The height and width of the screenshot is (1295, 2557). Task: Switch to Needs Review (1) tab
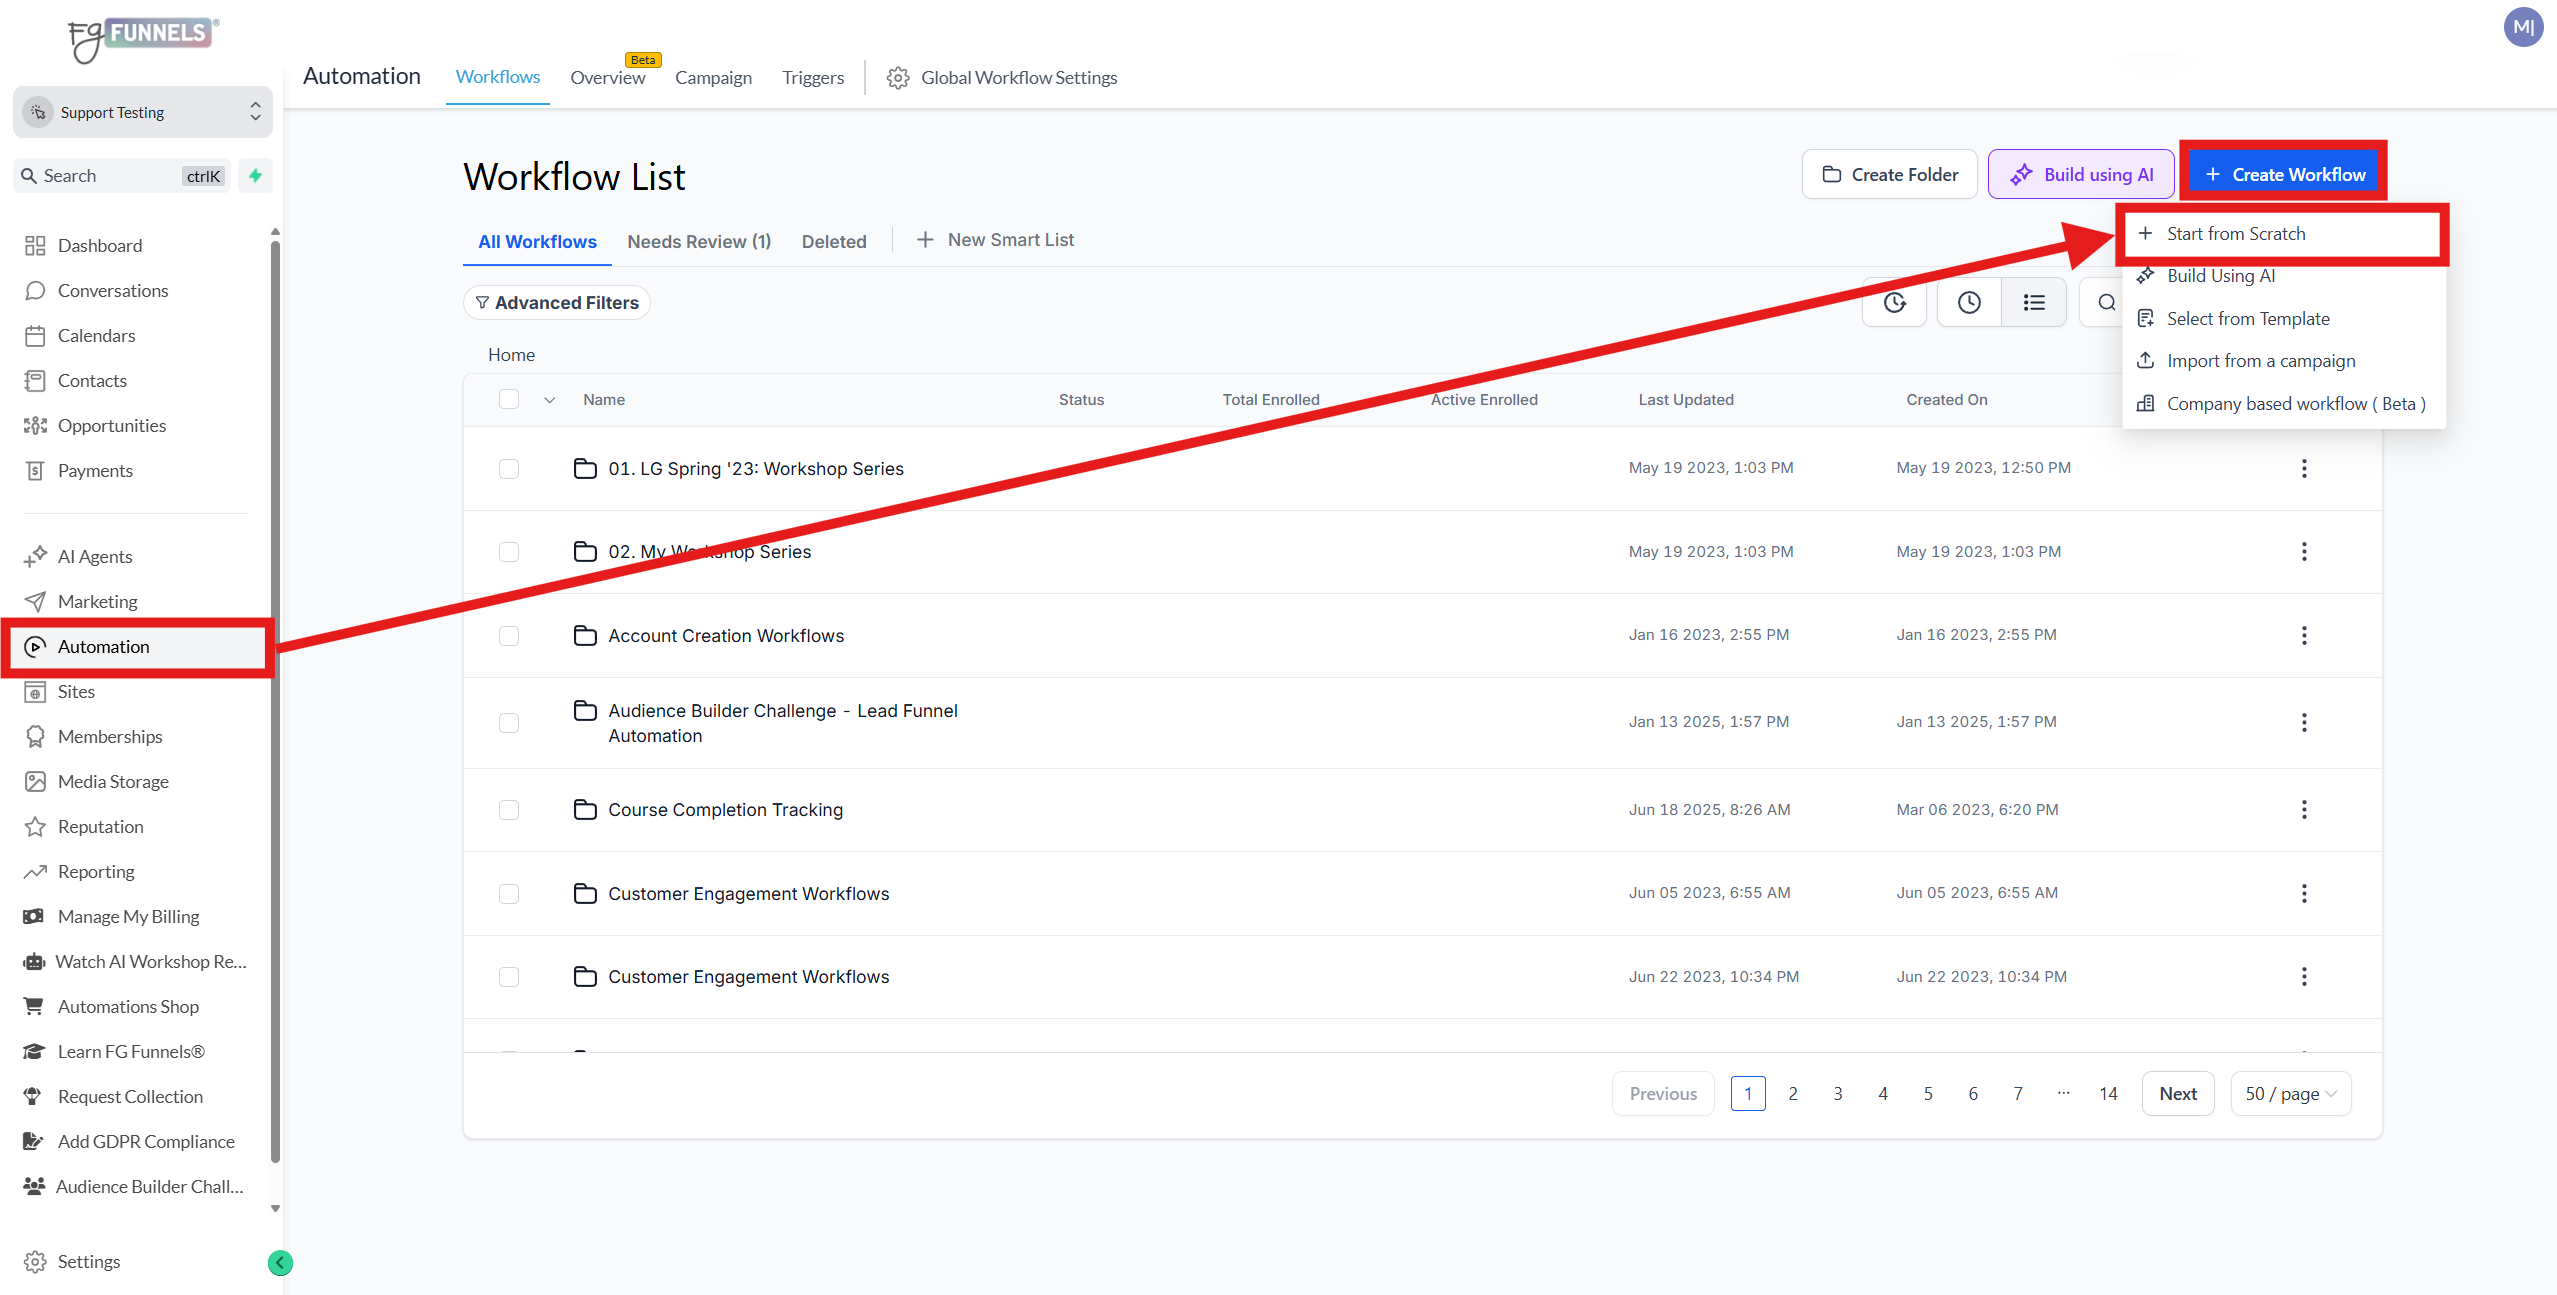tap(698, 241)
